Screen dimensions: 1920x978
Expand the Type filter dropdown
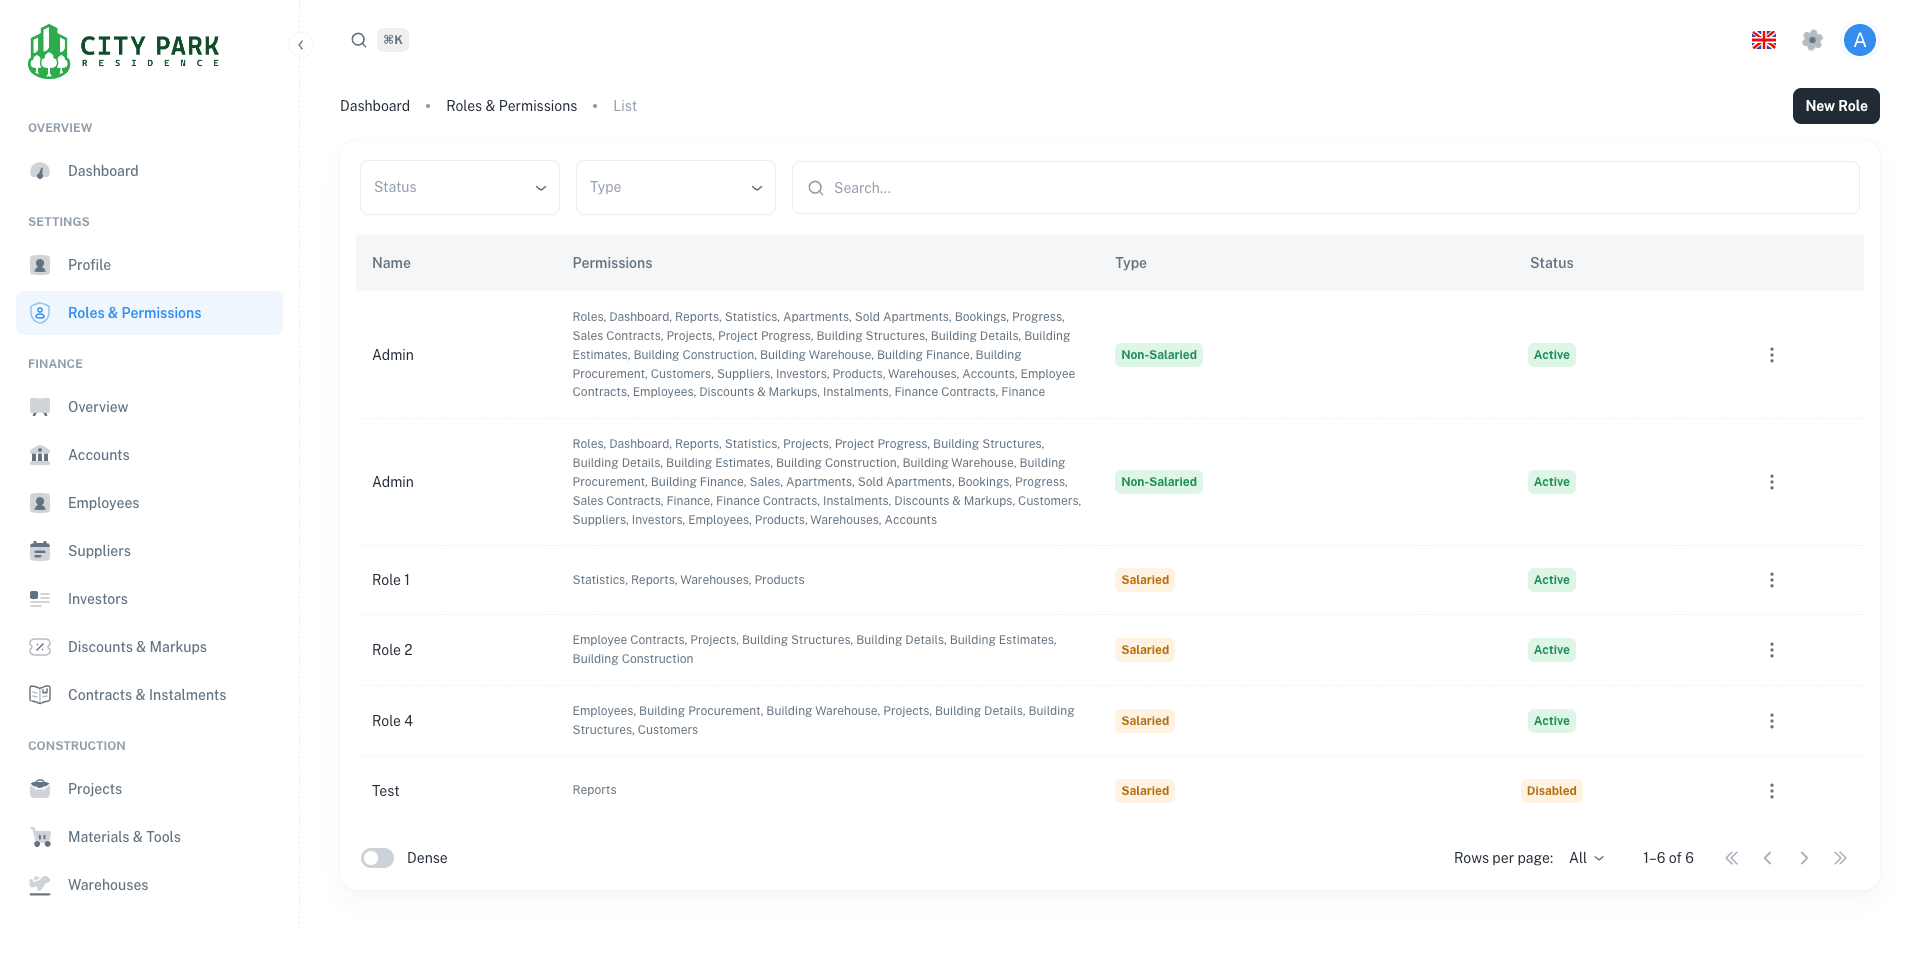(x=676, y=187)
